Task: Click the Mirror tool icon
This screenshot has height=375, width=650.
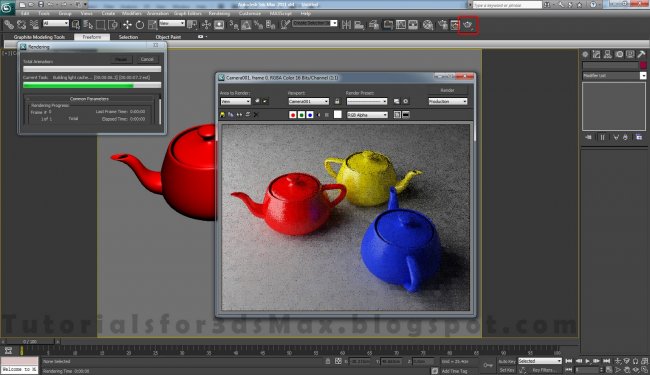Action: point(346,25)
